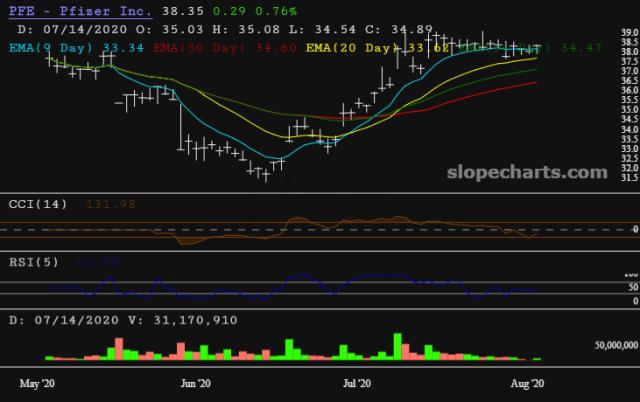Jump to Jun '20 on the date axis
The width and height of the screenshot is (640, 402).
[196, 383]
